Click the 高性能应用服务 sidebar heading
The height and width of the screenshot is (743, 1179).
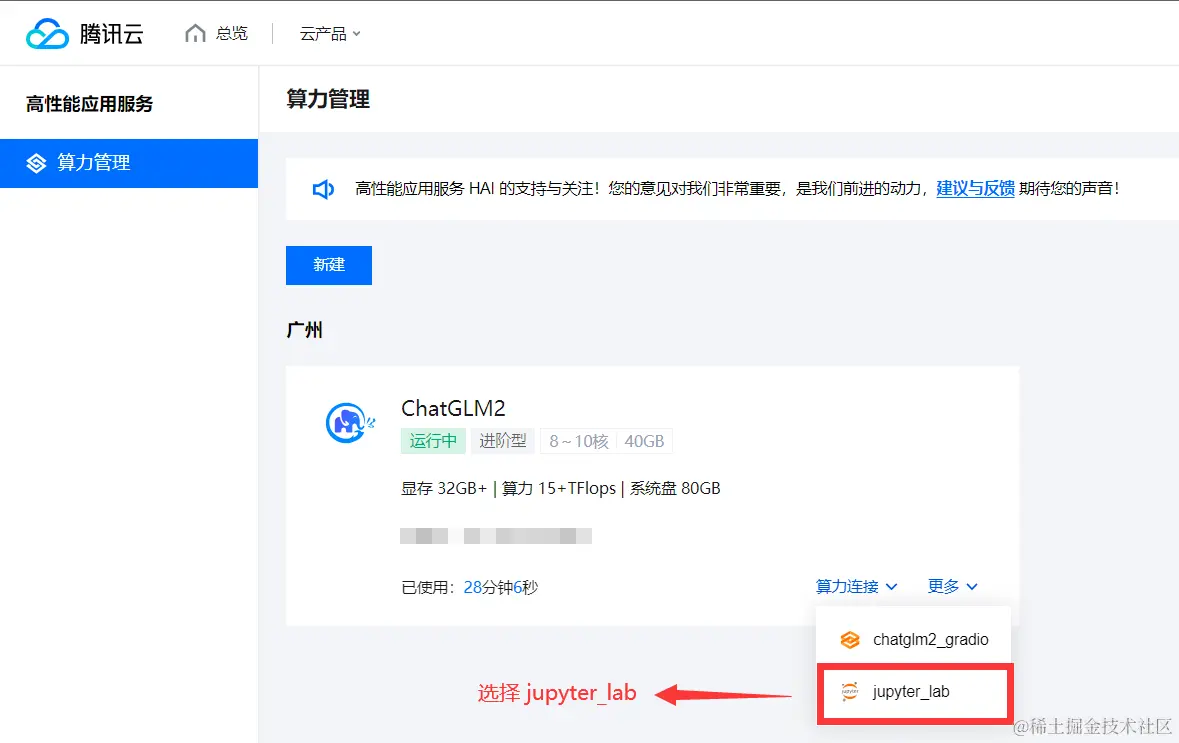click(x=89, y=104)
